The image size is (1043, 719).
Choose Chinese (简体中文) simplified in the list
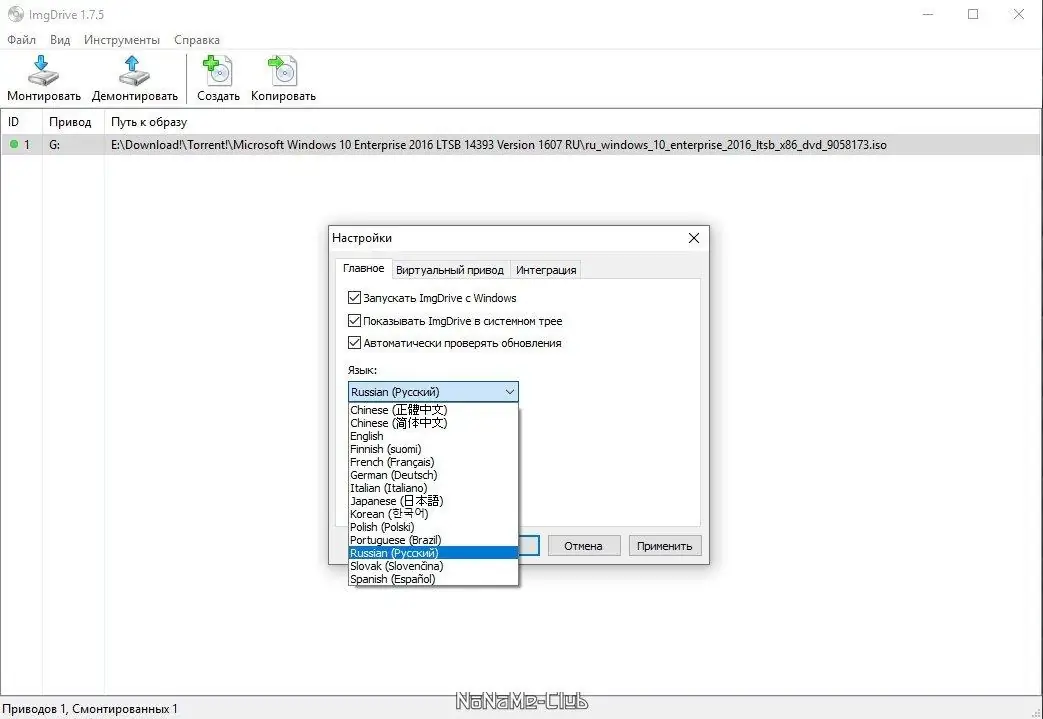coord(433,423)
